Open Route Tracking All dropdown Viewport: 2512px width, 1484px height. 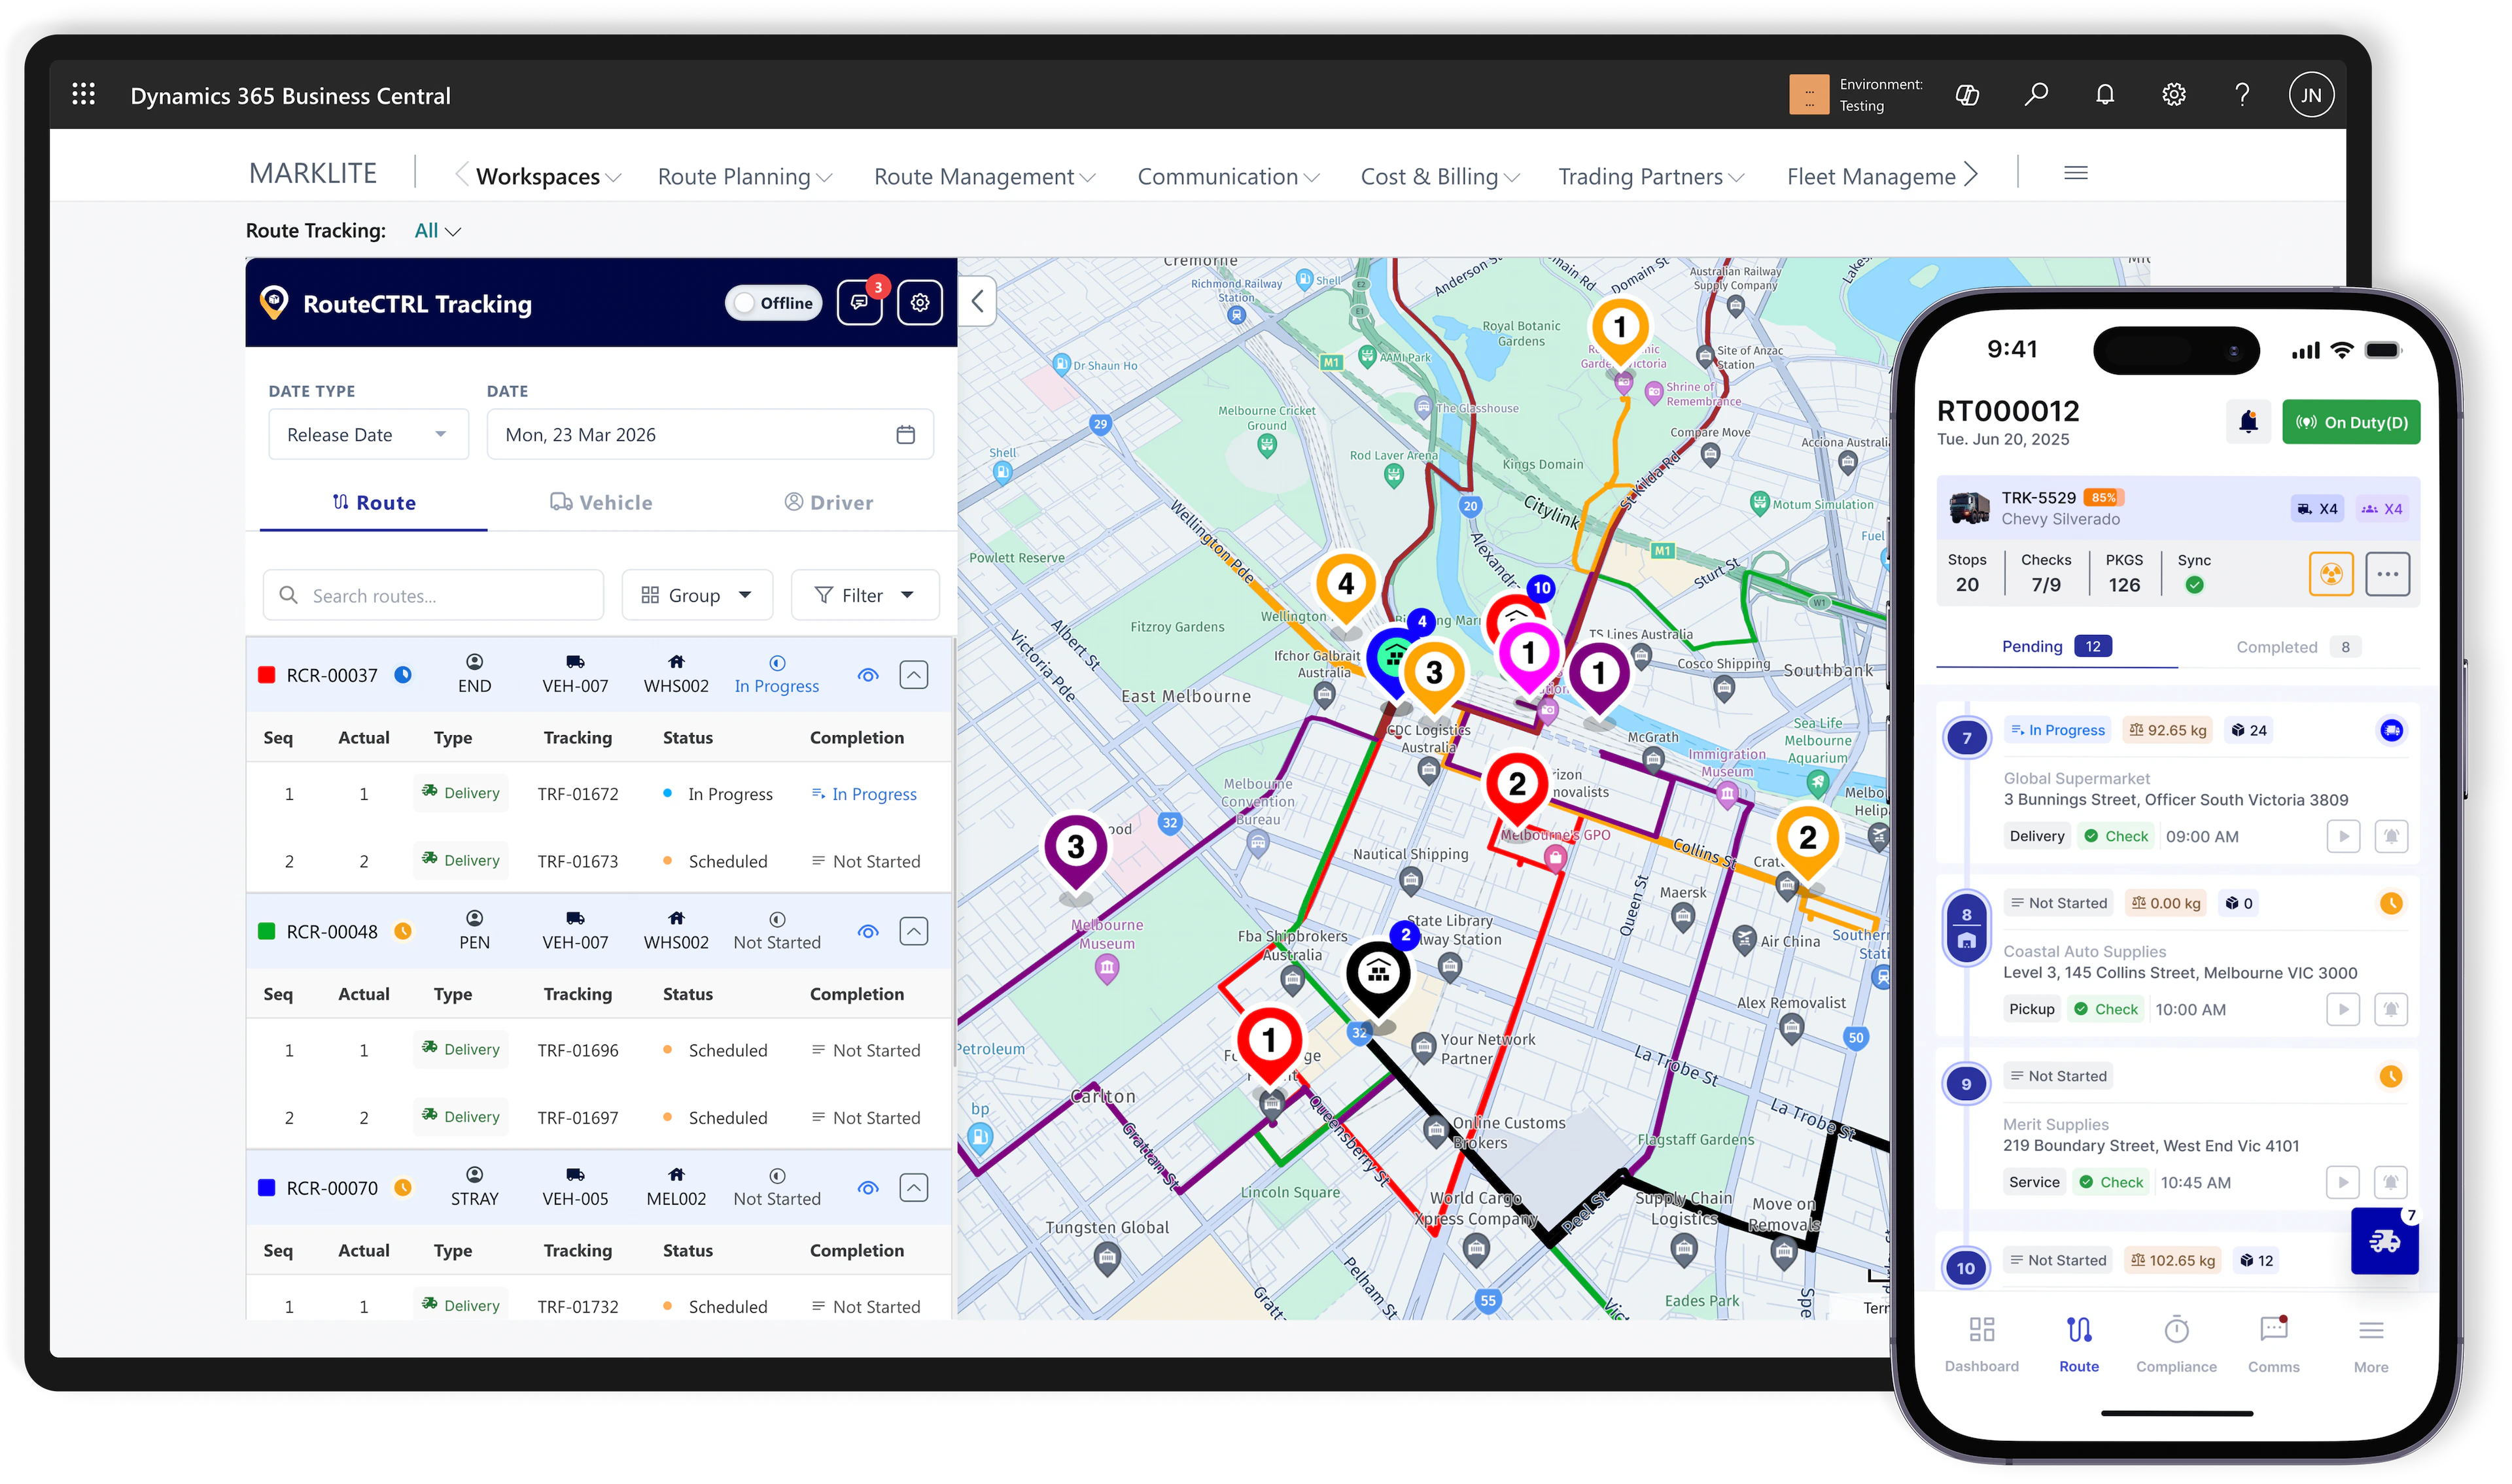click(437, 231)
